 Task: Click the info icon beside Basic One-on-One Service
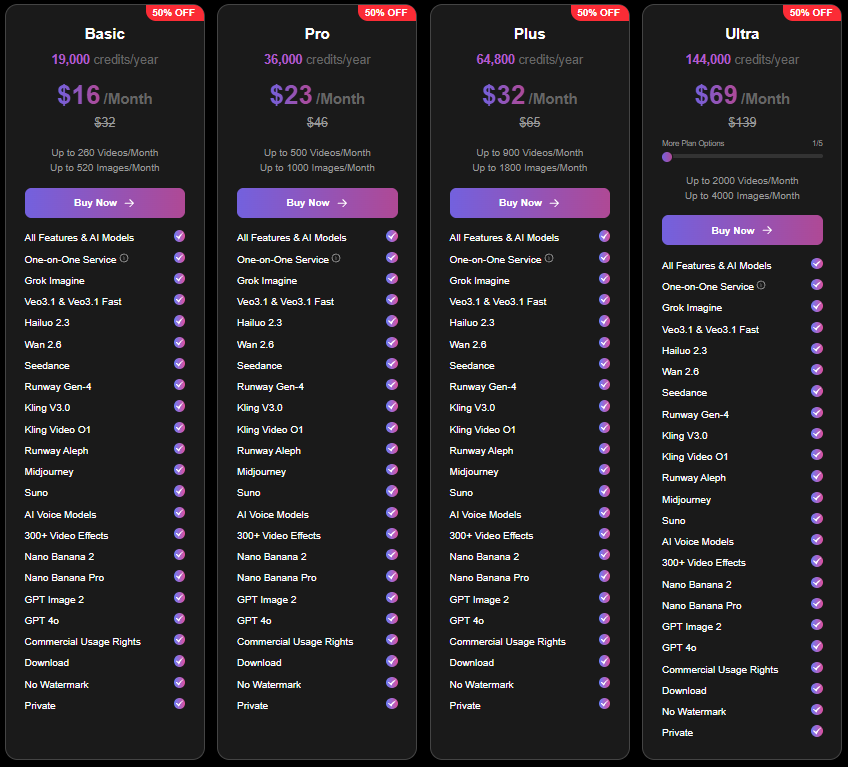(x=124, y=258)
